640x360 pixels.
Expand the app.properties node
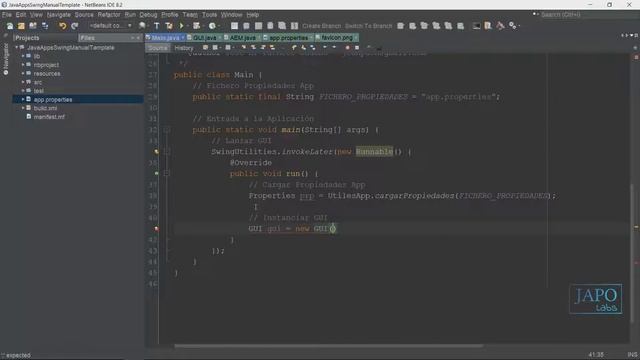point(23,99)
